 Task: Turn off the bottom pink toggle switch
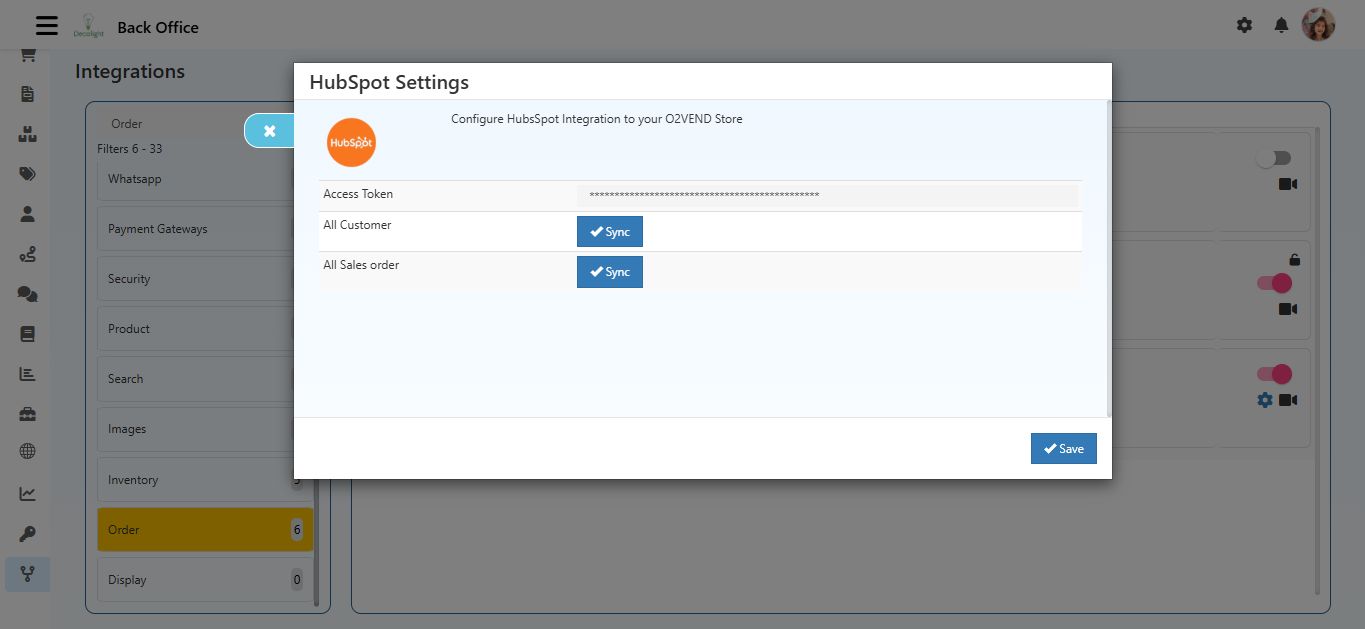coord(1274,373)
